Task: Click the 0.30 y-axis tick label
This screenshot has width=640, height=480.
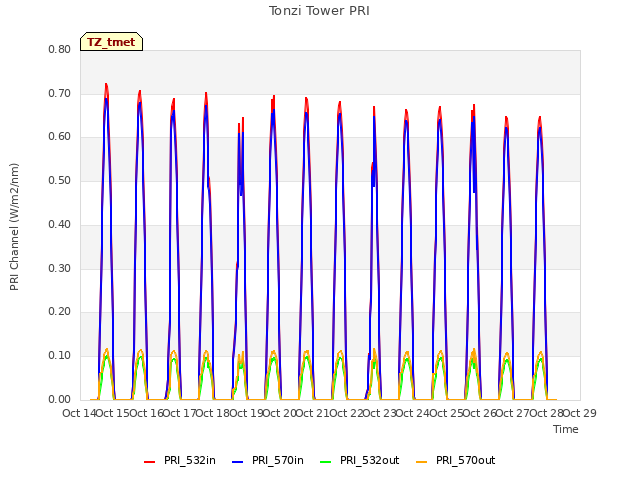Action: click(x=60, y=268)
